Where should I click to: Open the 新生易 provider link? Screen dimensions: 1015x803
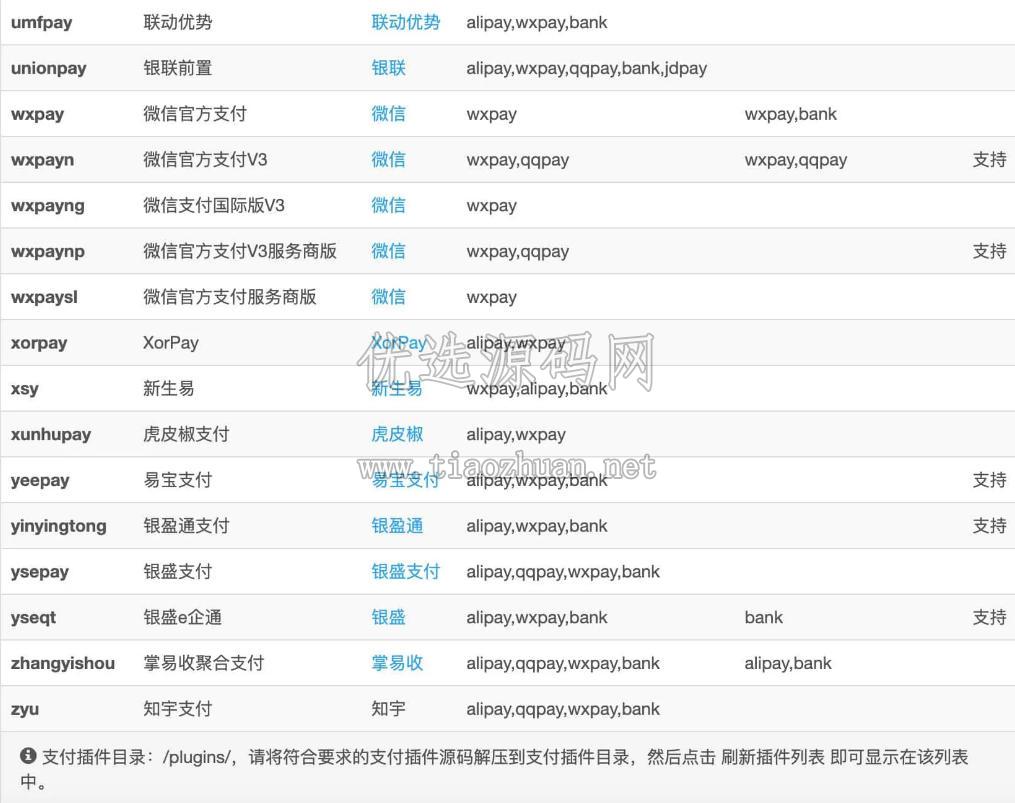point(397,389)
